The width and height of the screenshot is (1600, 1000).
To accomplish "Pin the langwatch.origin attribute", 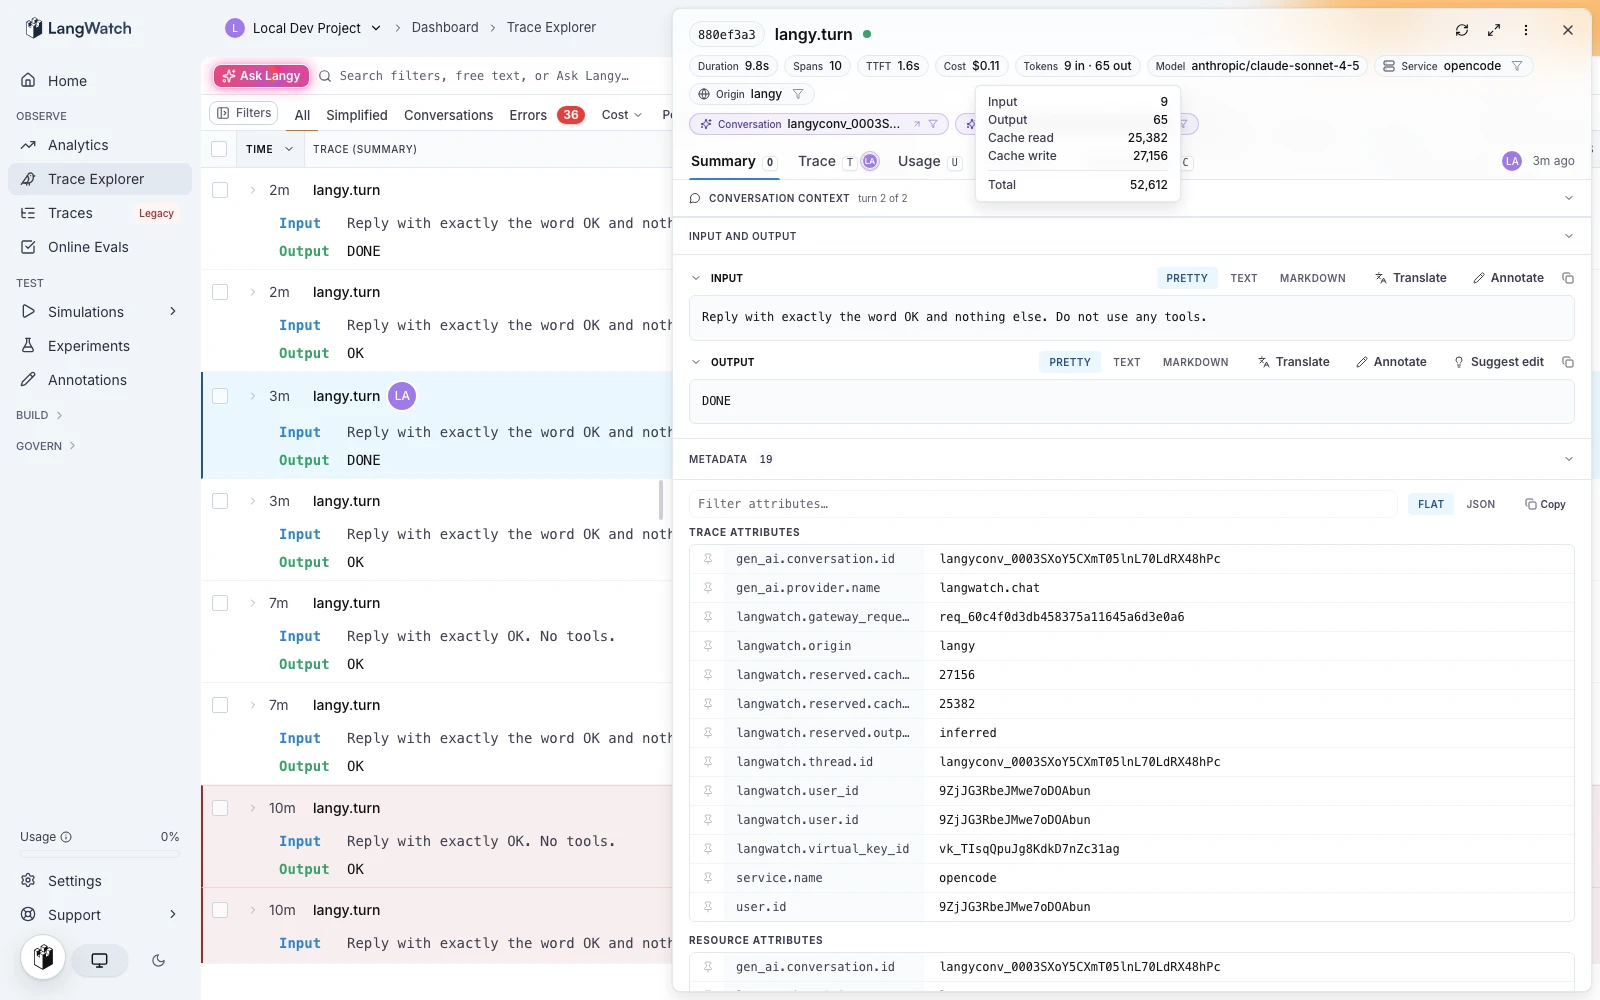I will point(708,646).
